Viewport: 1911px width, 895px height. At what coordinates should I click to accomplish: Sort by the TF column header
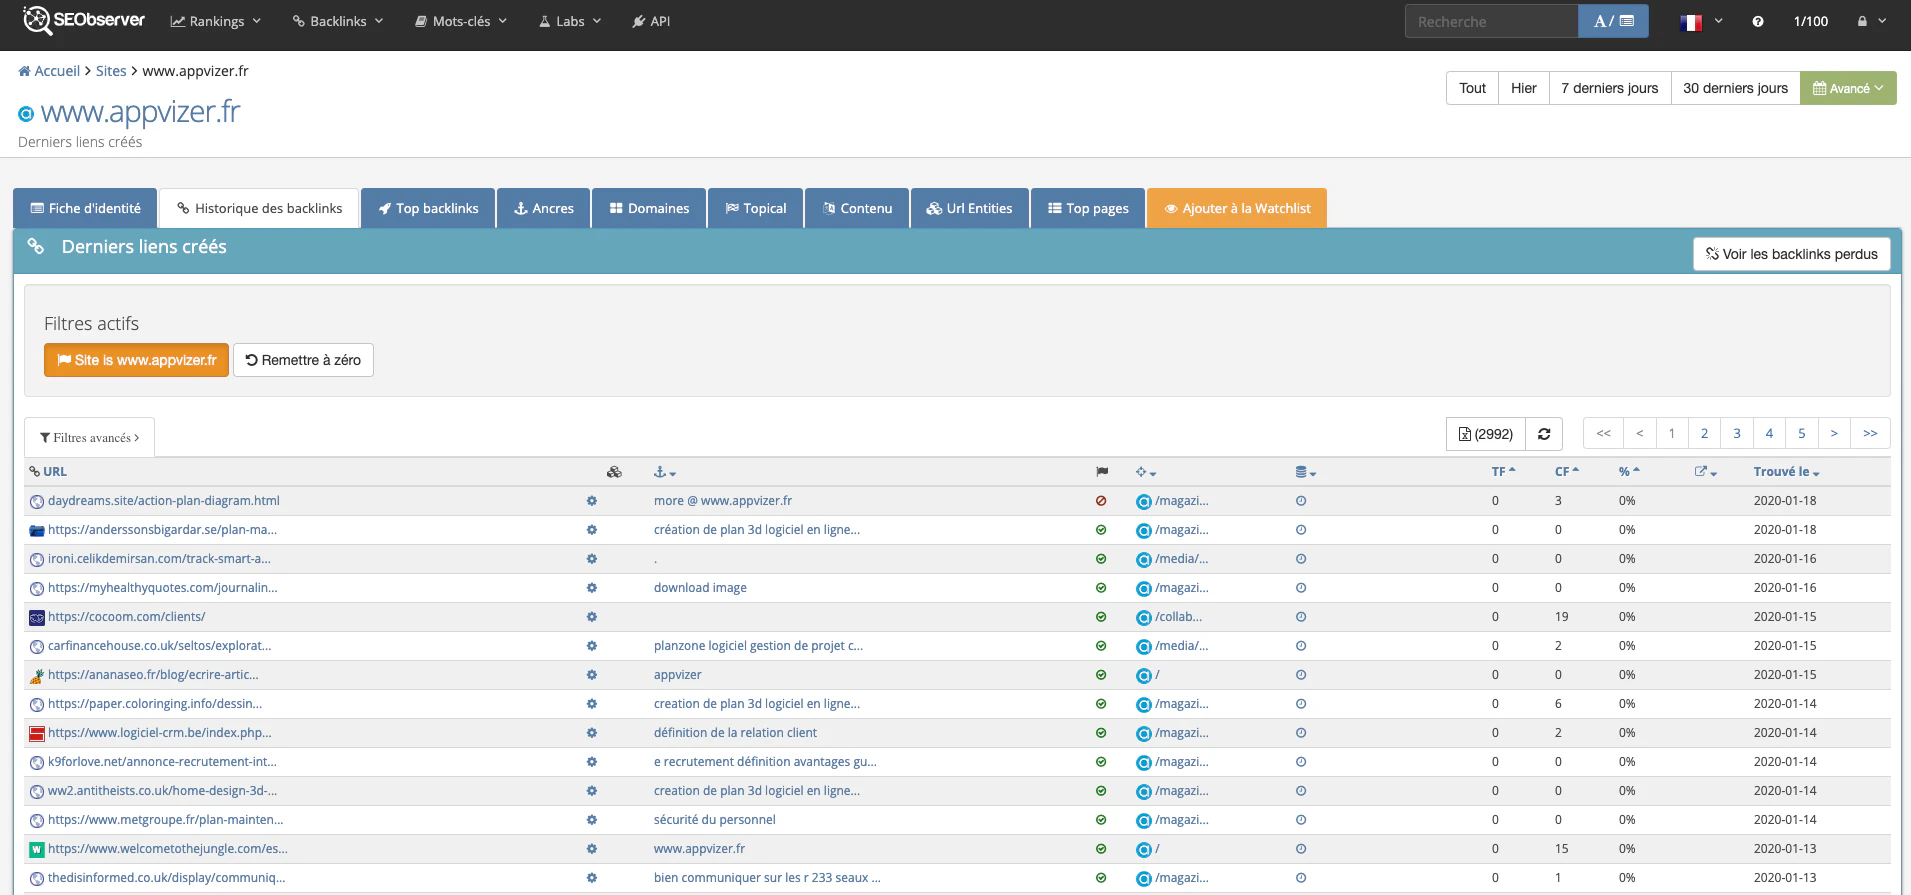point(1503,472)
